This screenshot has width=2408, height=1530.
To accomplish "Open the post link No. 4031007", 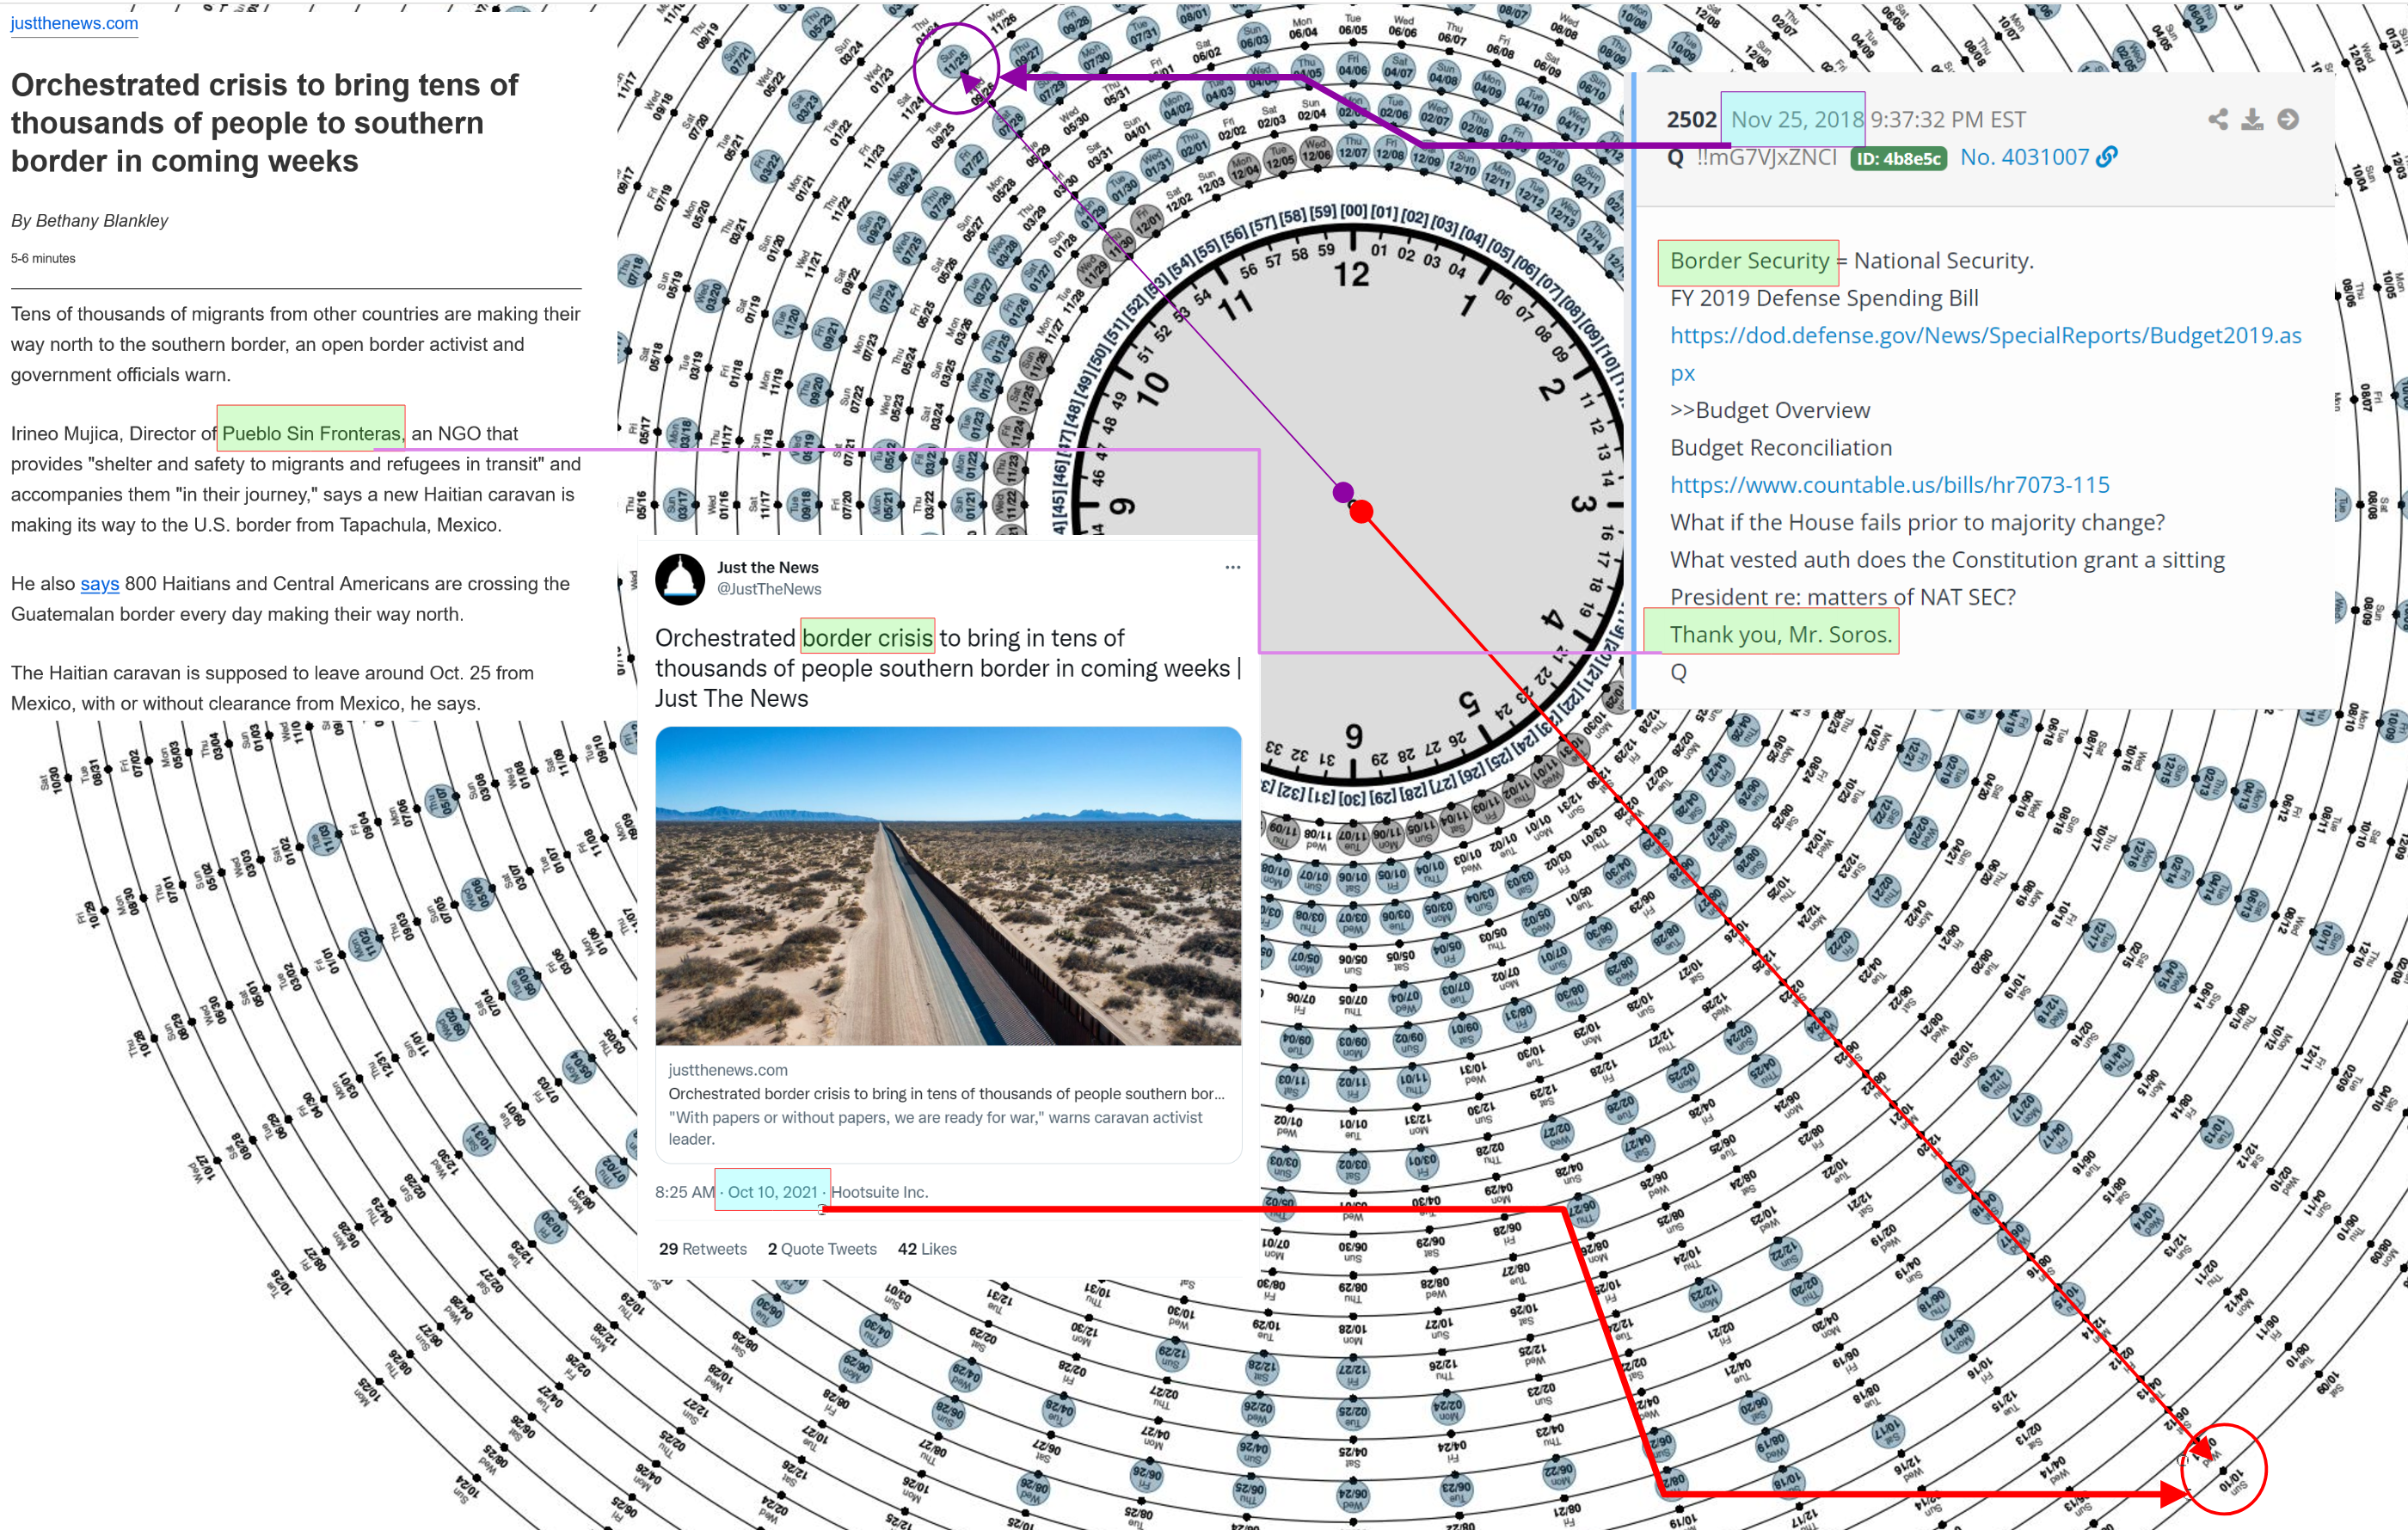I will pyautogui.click(x=2024, y=157).
